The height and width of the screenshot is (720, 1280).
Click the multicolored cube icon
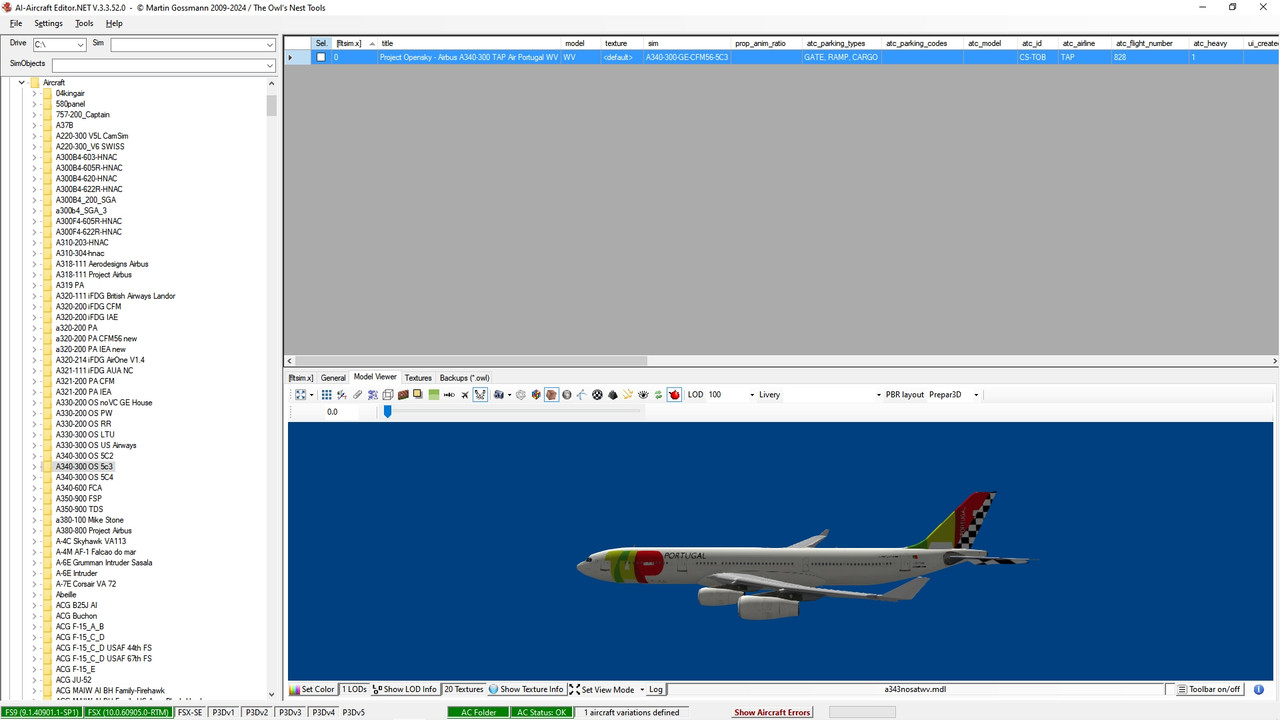[x=535, y=394]
